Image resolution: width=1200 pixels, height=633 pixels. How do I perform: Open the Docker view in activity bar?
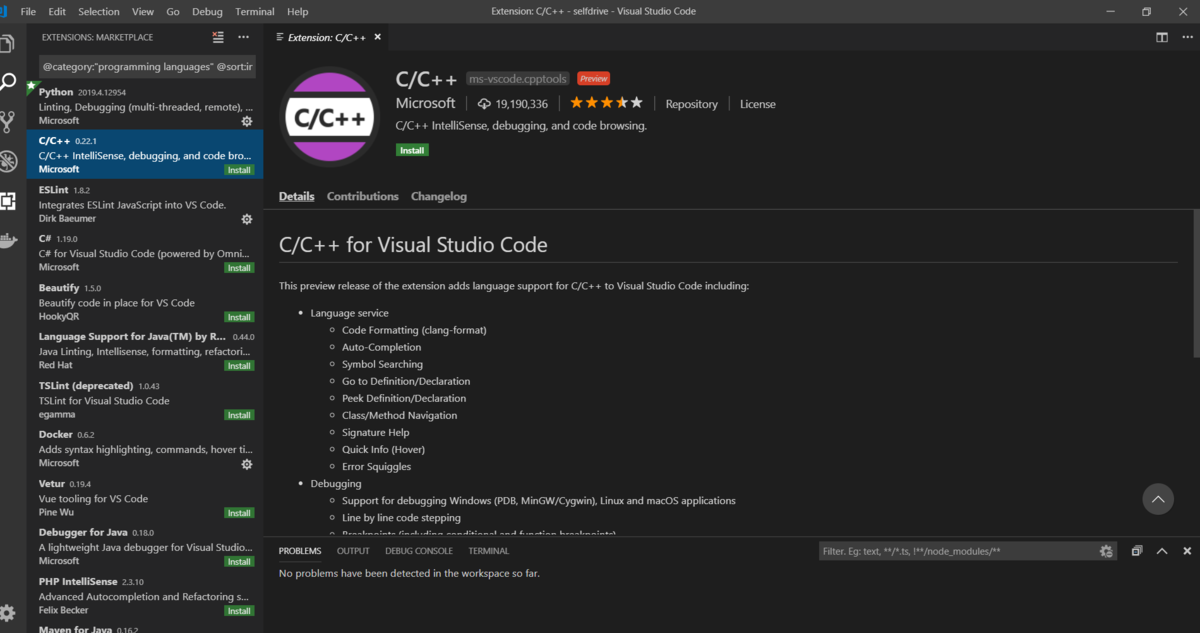pos(7,240)
